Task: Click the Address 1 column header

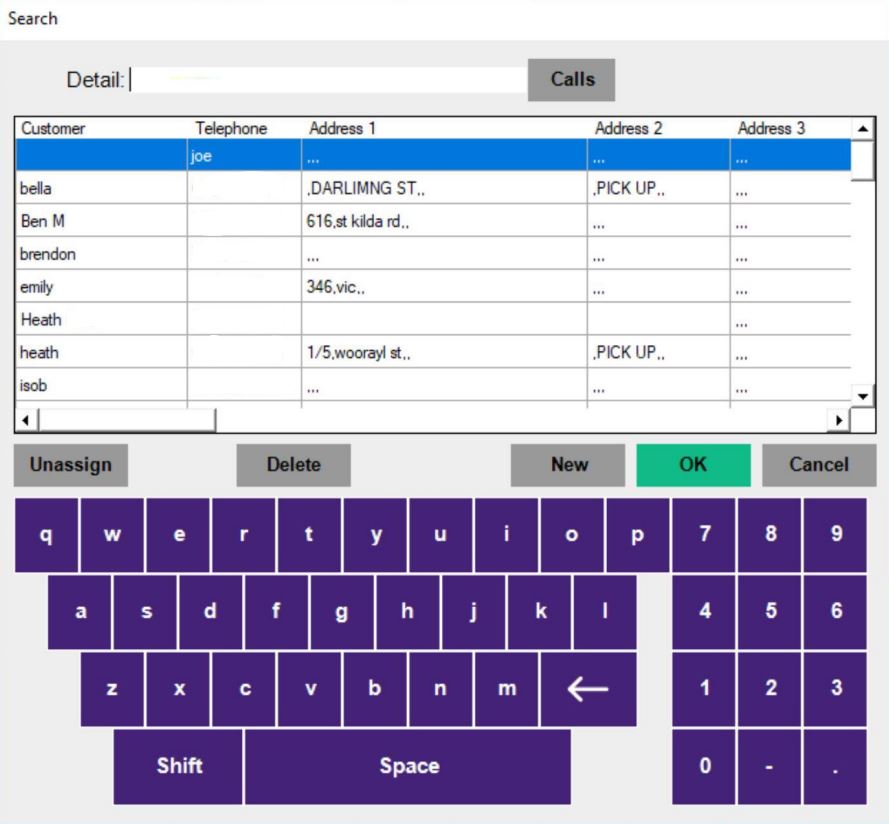Action: coord(342,128)
